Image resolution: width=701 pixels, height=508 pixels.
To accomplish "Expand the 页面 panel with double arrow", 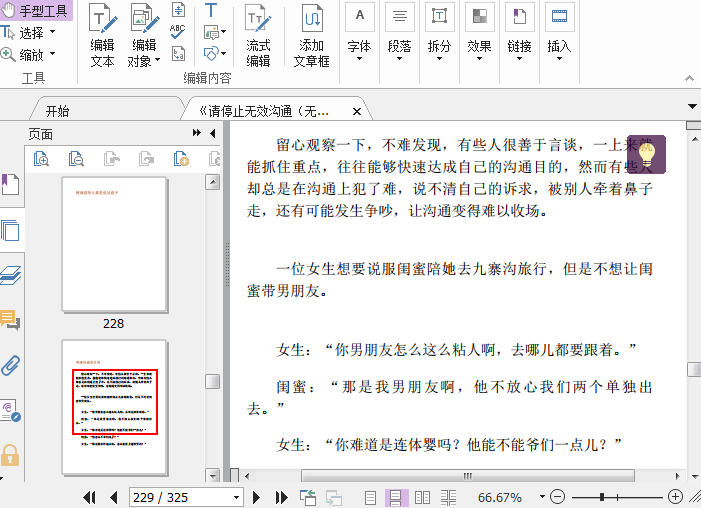I will 197,133.
